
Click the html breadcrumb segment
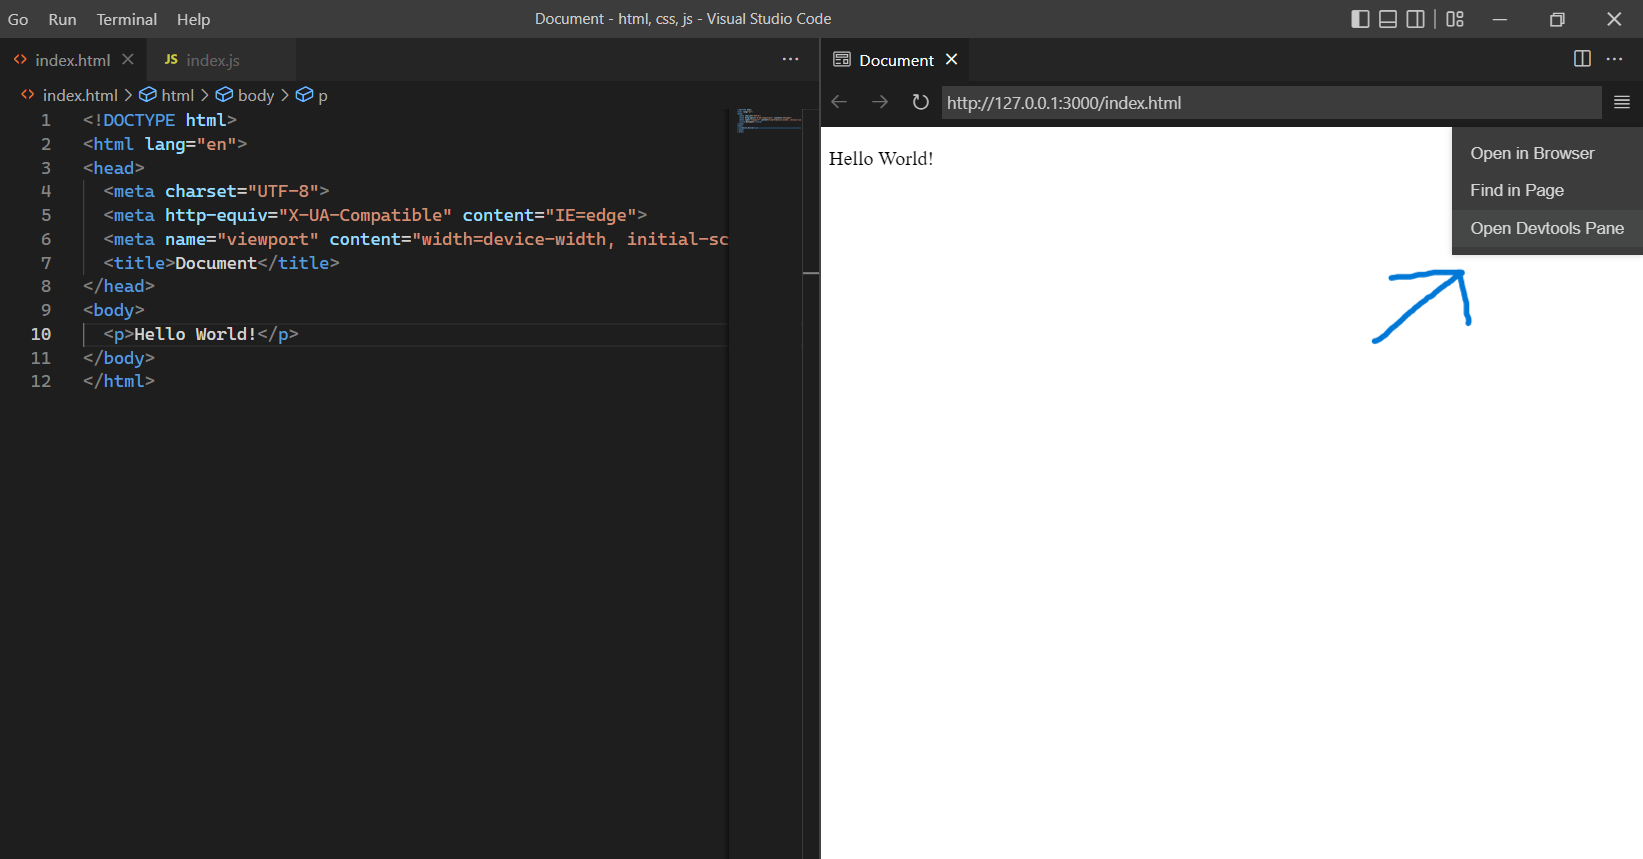(x=167, y=95)
